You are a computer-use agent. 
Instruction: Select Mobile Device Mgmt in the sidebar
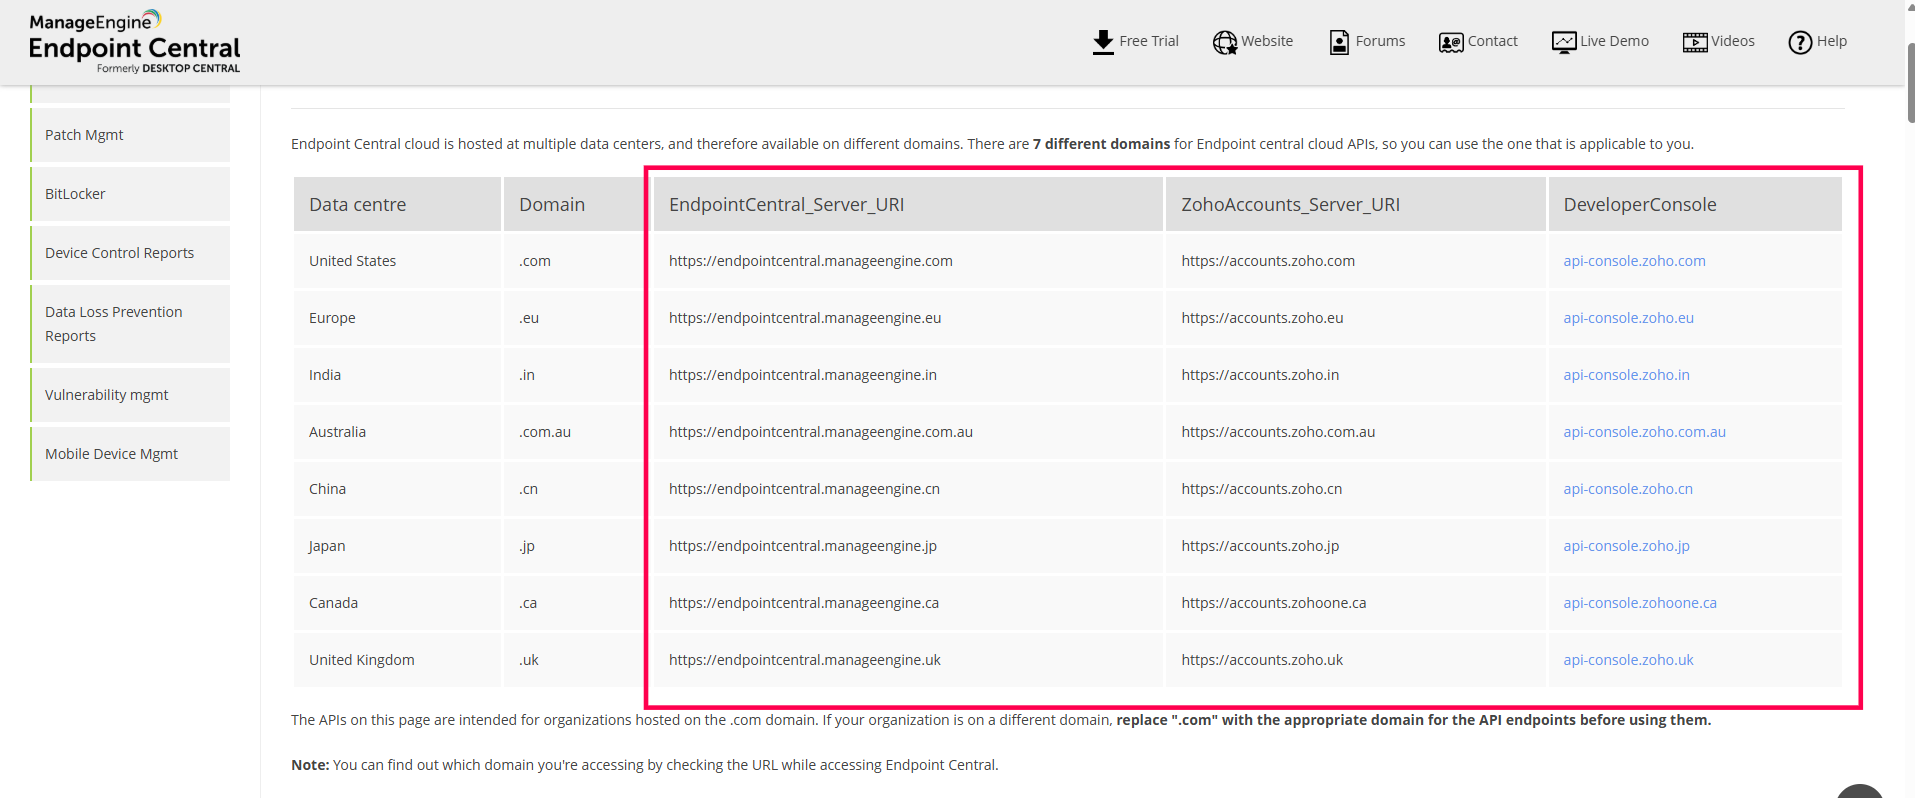coord(131,454)
